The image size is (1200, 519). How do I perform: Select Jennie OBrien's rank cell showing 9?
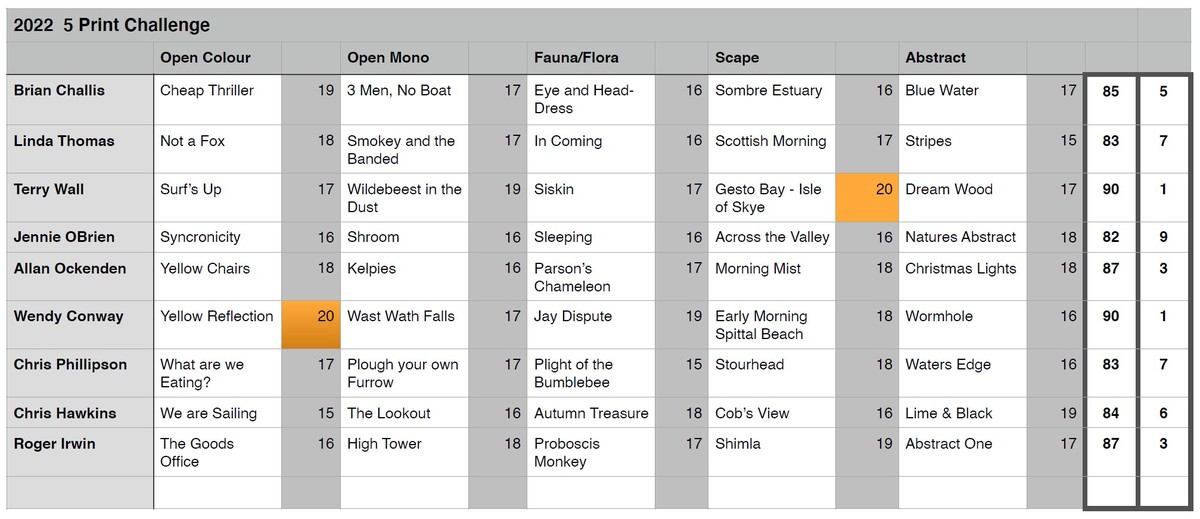coord(1164,237)
